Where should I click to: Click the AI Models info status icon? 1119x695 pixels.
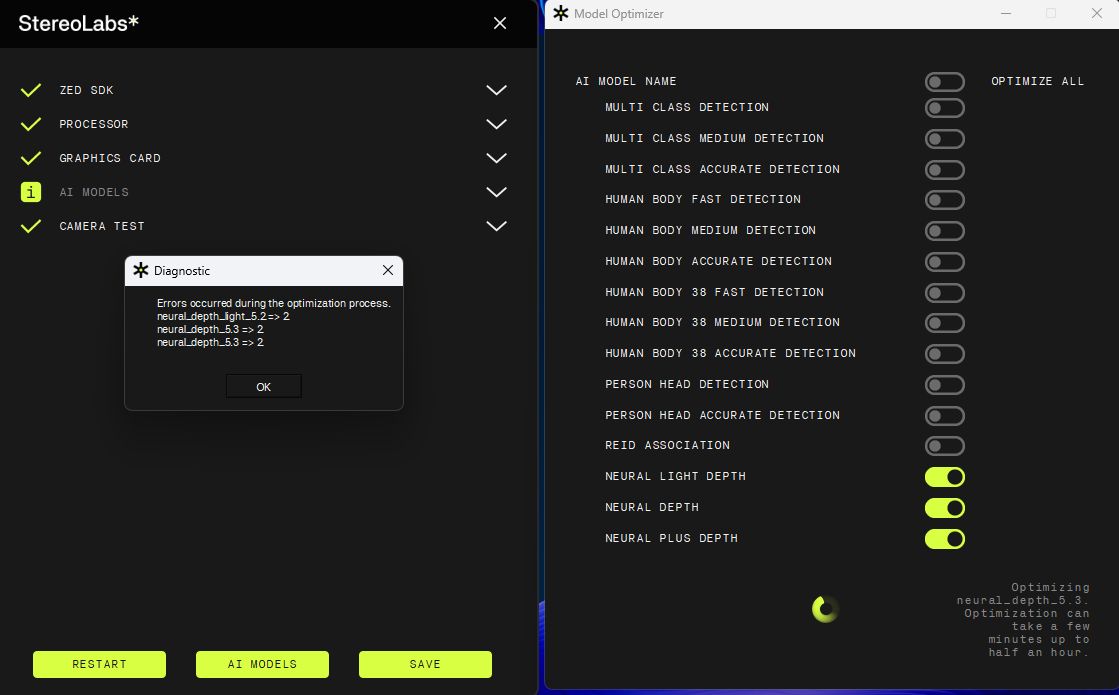tap(31, 192)
